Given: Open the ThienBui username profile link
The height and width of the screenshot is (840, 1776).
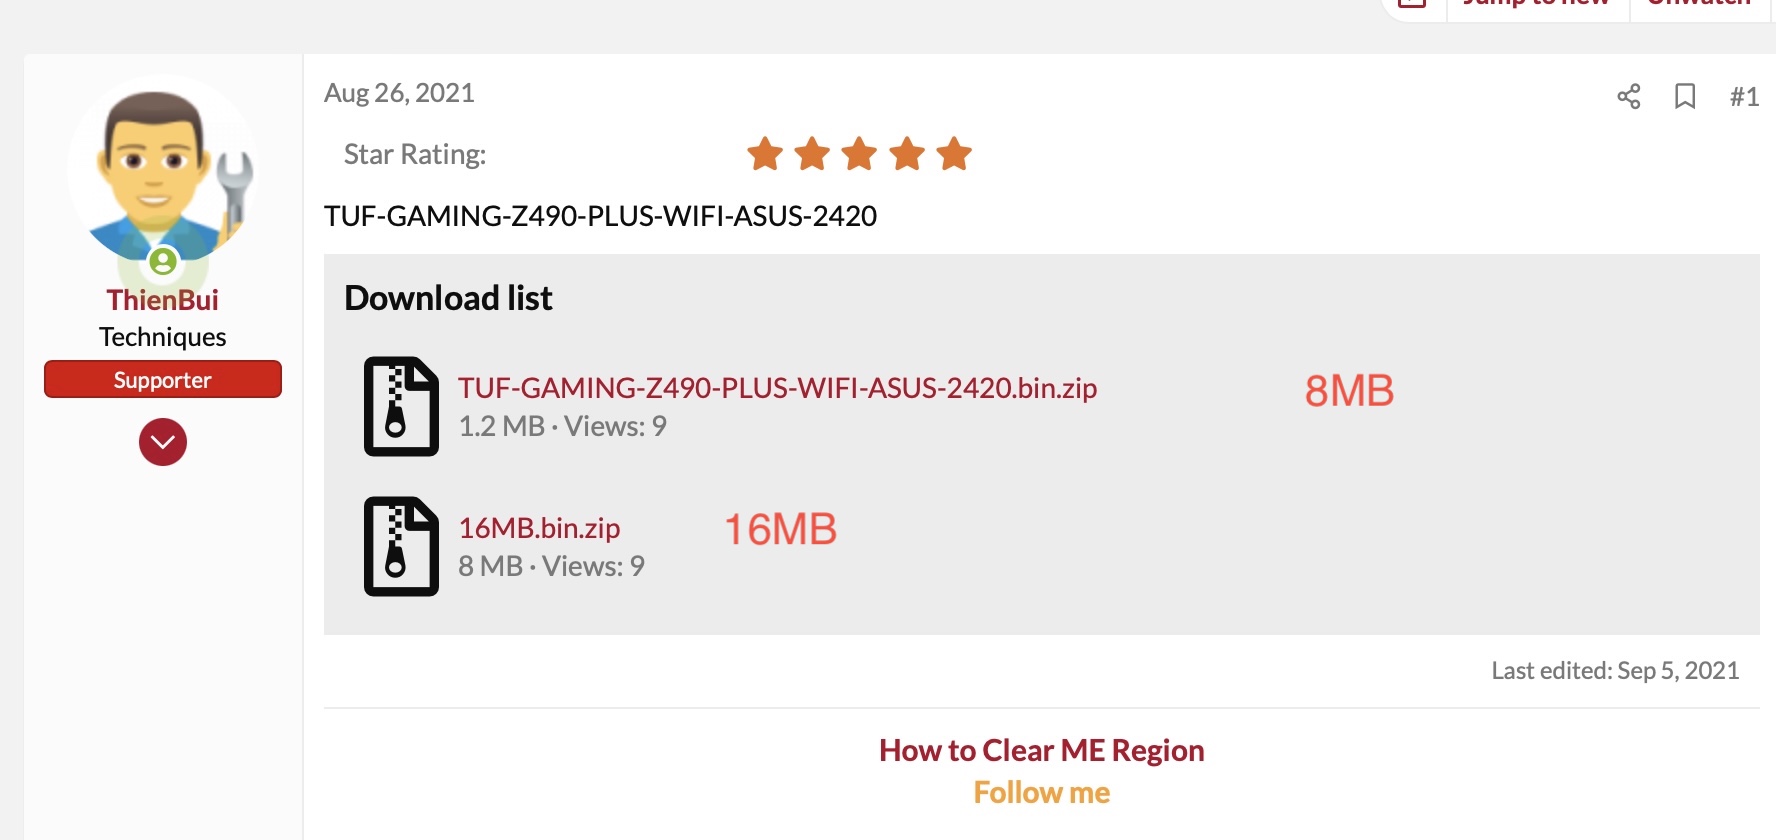Looking at the screenshot, I should point(162,300).
